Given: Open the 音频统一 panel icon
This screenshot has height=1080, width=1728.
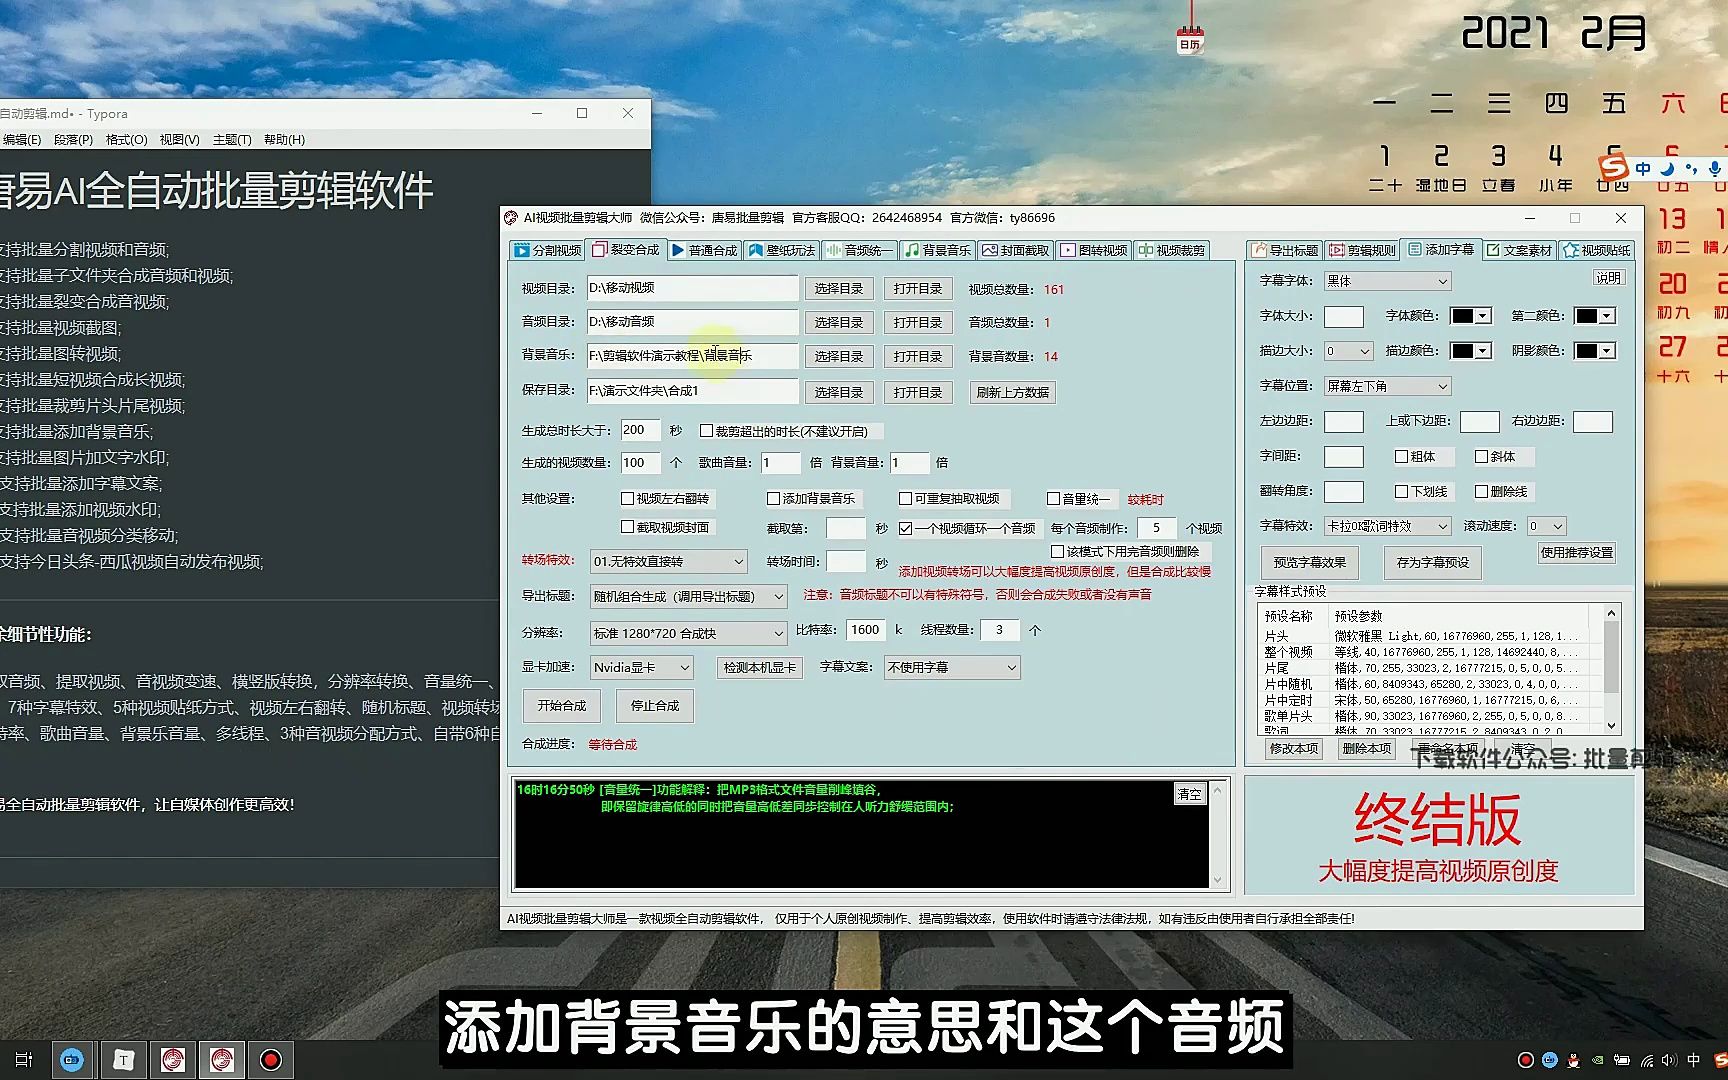Looking at the screenshot, I should click(836, 250).
